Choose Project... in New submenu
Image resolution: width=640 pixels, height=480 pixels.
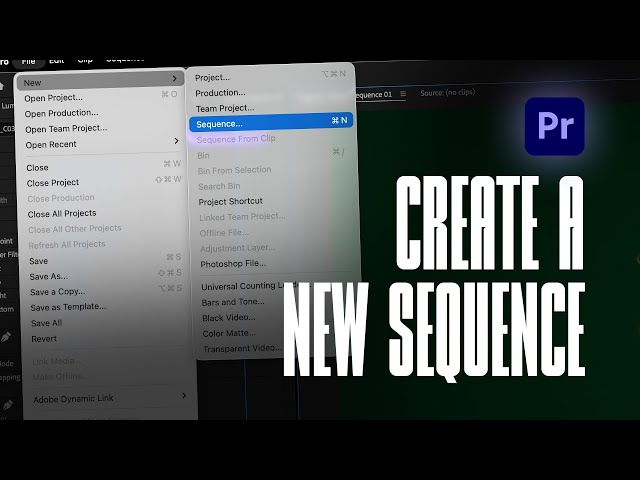click(x=212, y=78)
